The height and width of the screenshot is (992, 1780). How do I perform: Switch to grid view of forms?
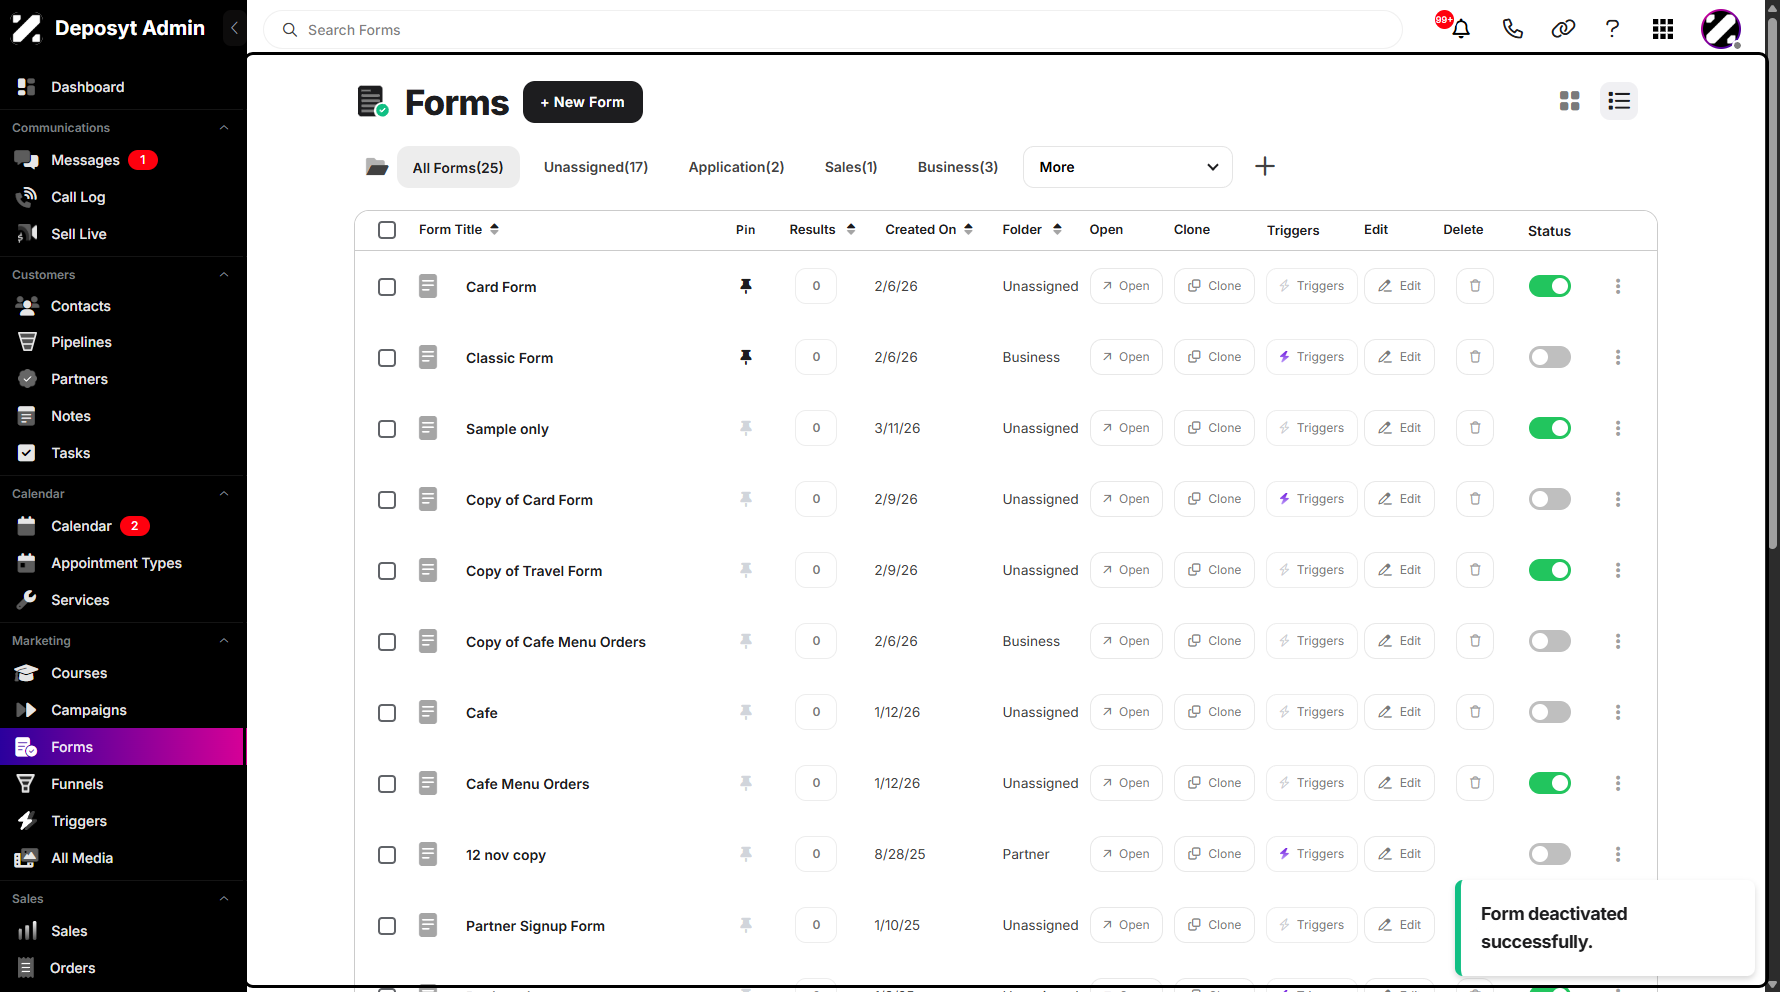coord(1570,101)
